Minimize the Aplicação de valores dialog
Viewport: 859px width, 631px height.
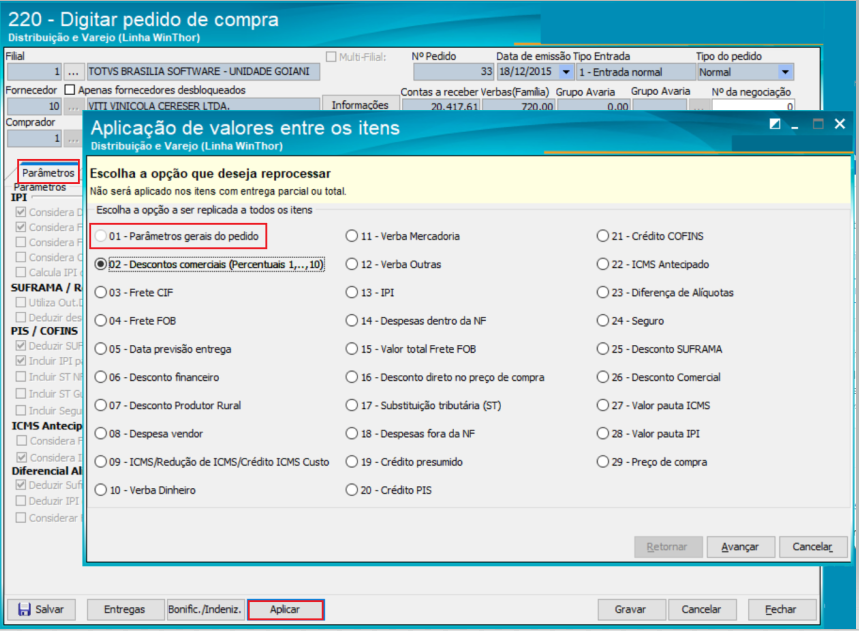tap(795, 126)
